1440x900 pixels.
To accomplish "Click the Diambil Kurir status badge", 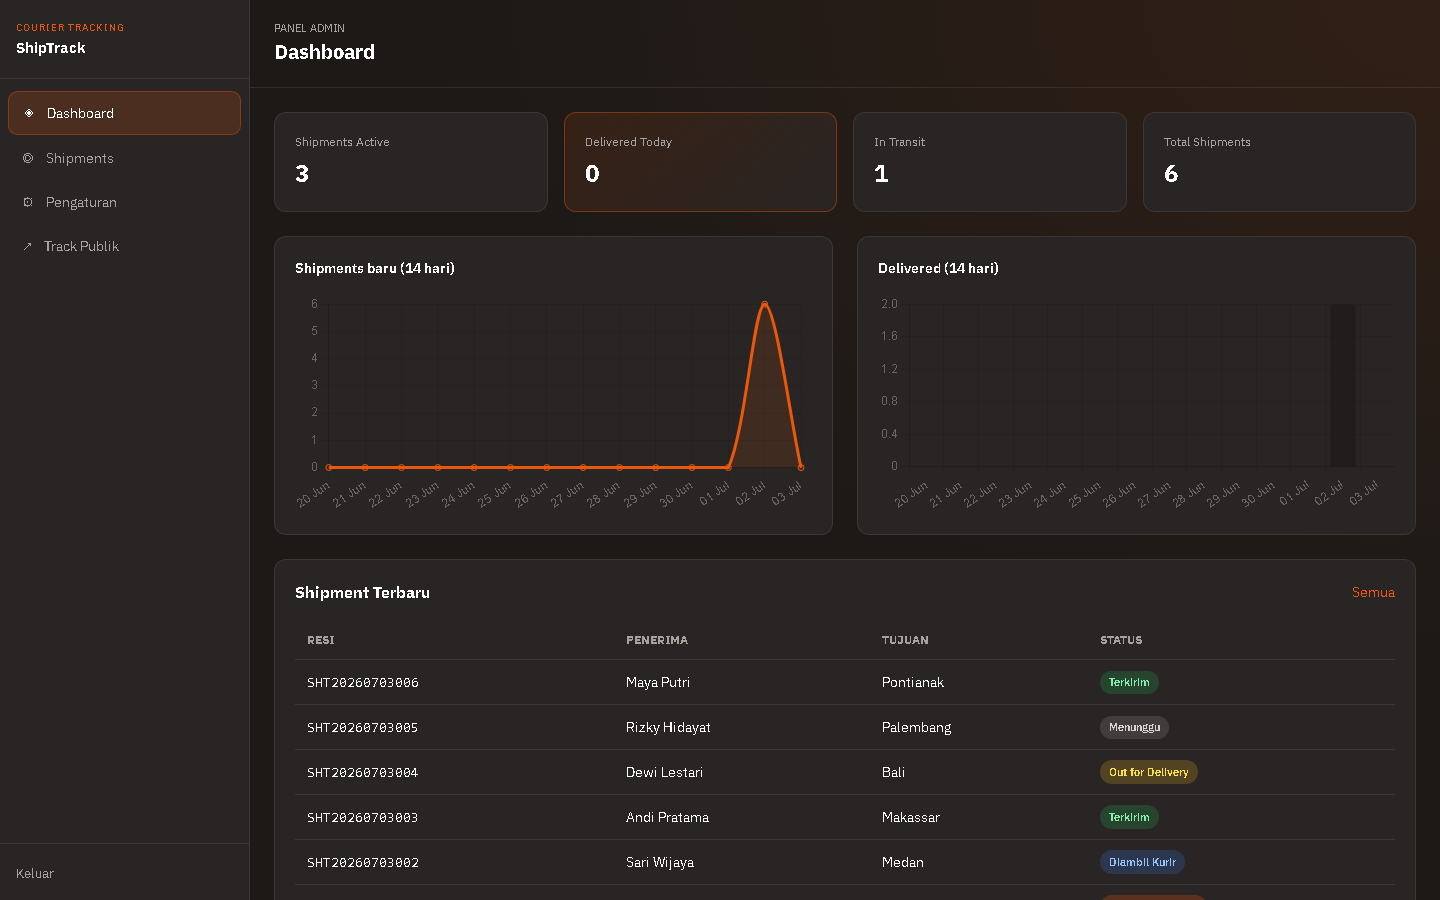I will coord(1142,862).
